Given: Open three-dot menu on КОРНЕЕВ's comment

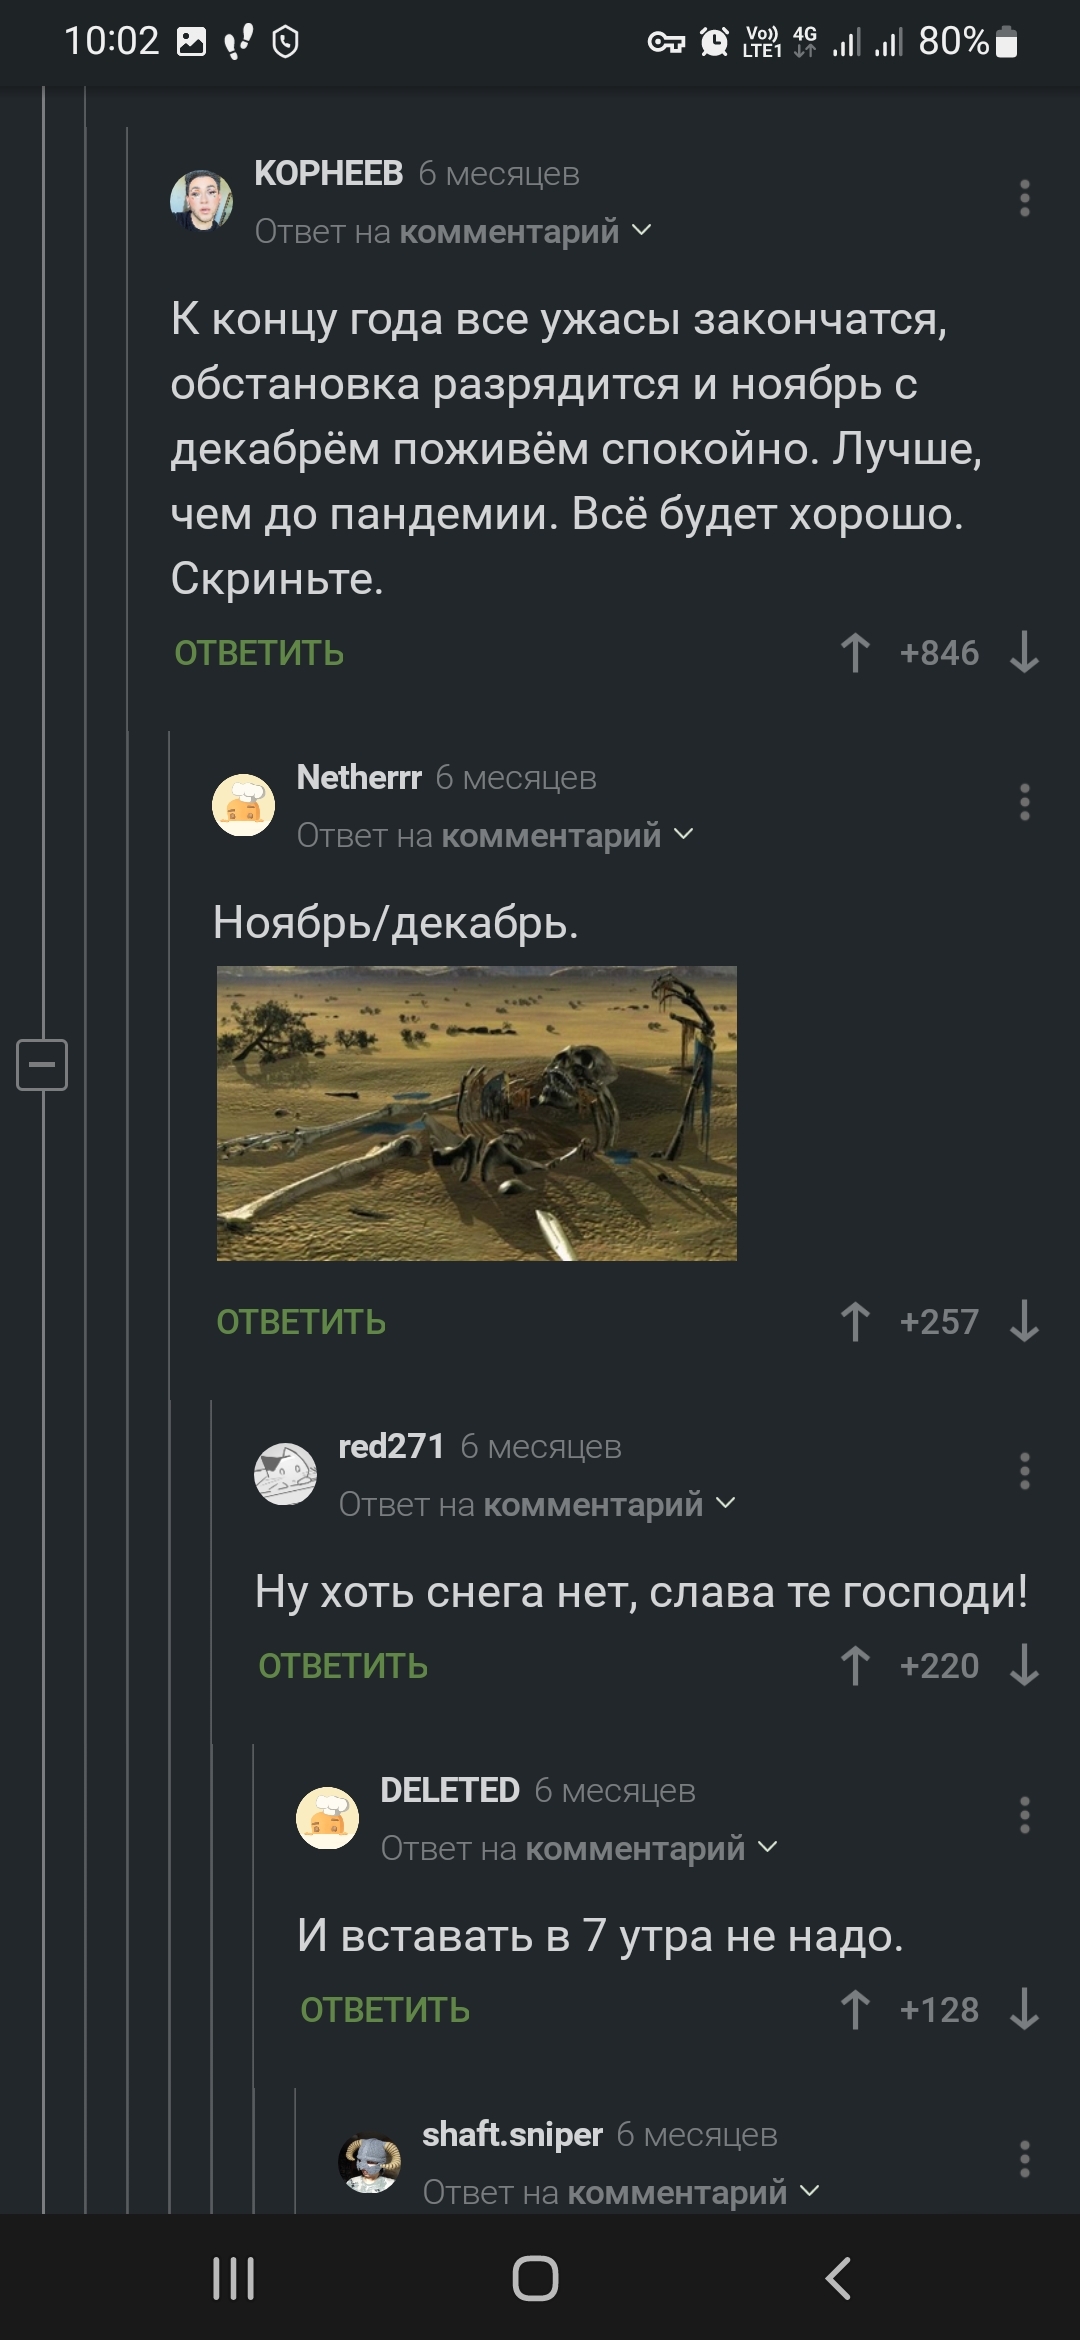Looking at the screenshot, I should pyautogui.click(x=1024, y=199).
